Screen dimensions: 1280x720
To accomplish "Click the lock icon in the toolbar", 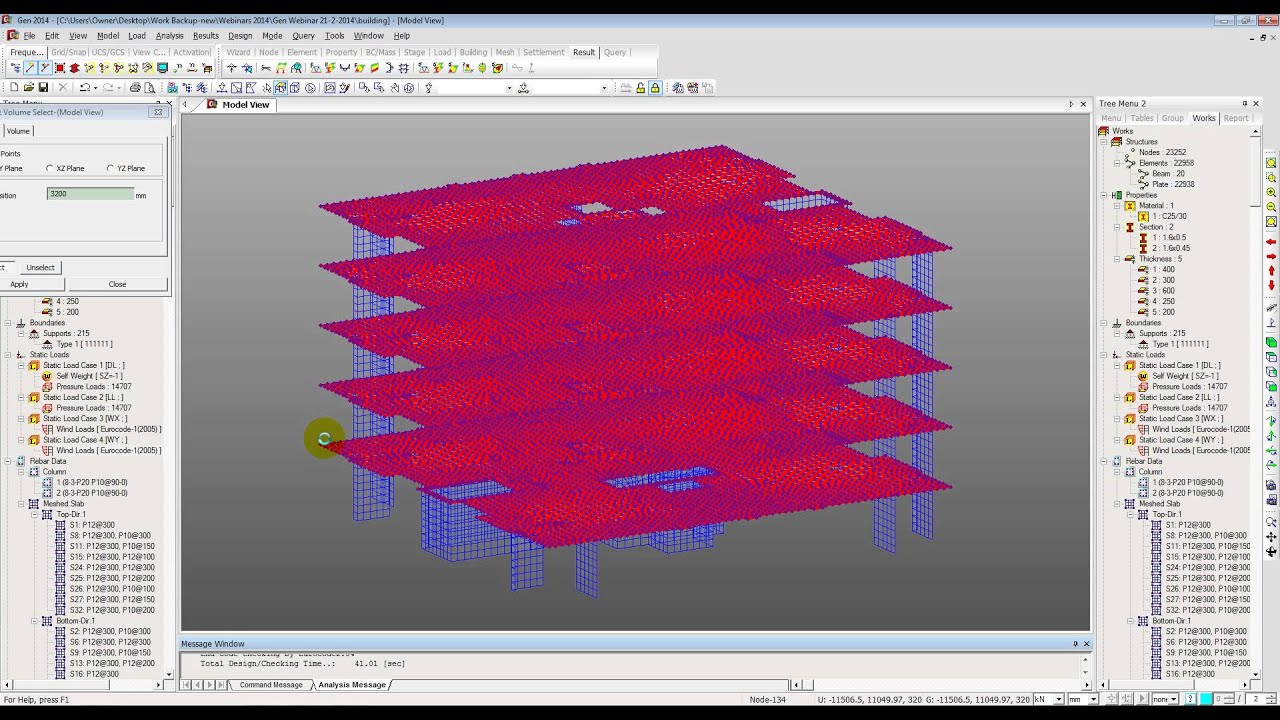I will (x=655, y=88).
